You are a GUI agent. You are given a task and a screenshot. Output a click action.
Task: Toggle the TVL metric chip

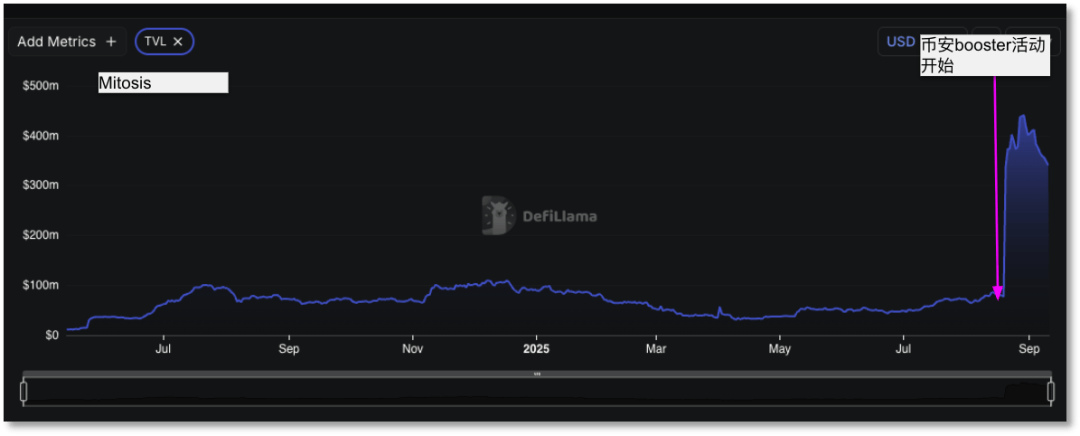[x=155, y=41]
